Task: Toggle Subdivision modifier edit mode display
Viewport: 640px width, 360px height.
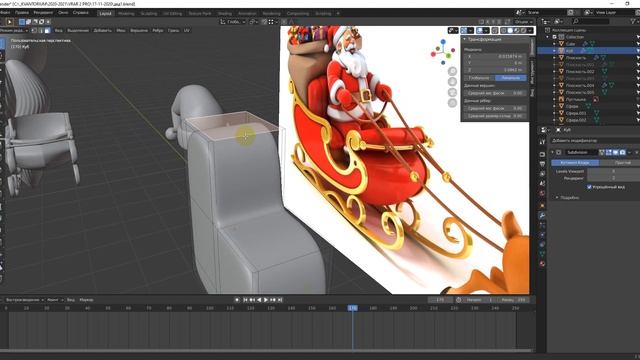Action: pos(609,152)
